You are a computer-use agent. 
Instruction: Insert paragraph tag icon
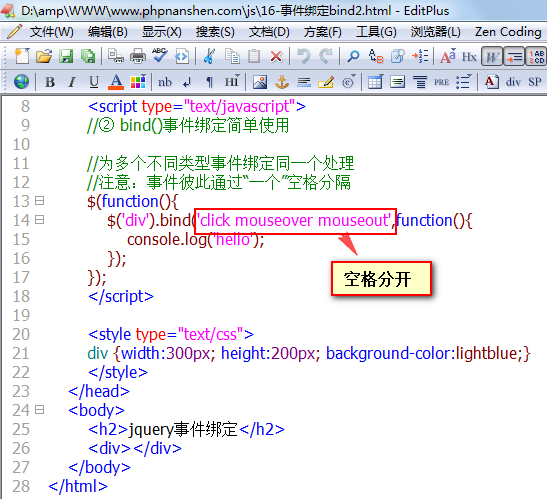[209, 83]
